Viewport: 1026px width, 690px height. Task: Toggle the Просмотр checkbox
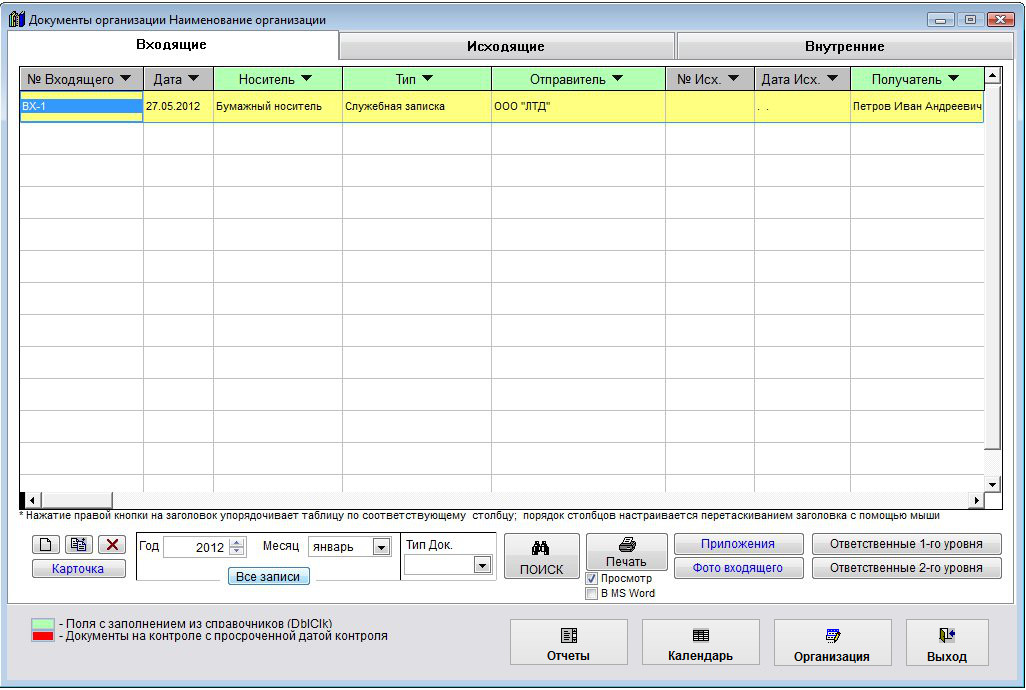[x=592, y=579]
